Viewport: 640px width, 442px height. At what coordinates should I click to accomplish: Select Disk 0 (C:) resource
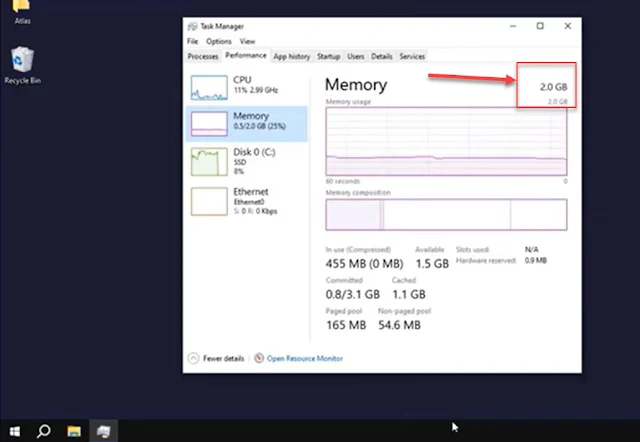coord(247,162)
